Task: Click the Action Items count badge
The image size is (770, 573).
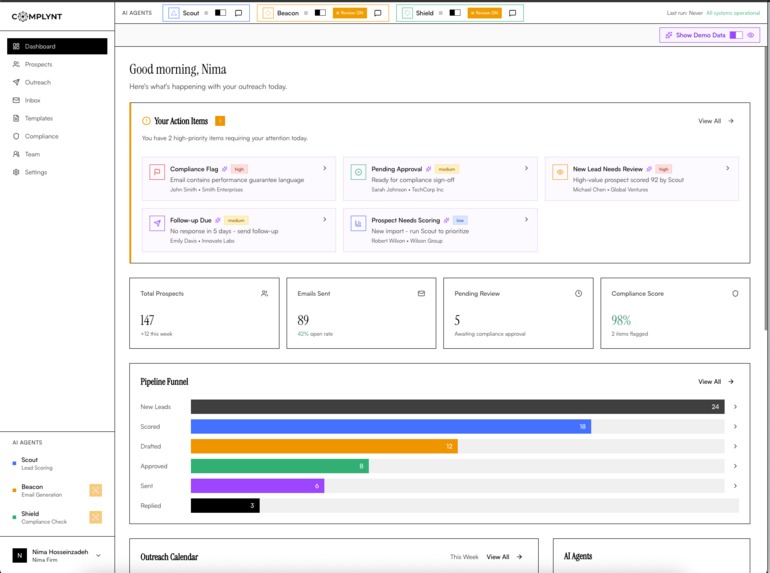Action: click(x=220, y=121)
